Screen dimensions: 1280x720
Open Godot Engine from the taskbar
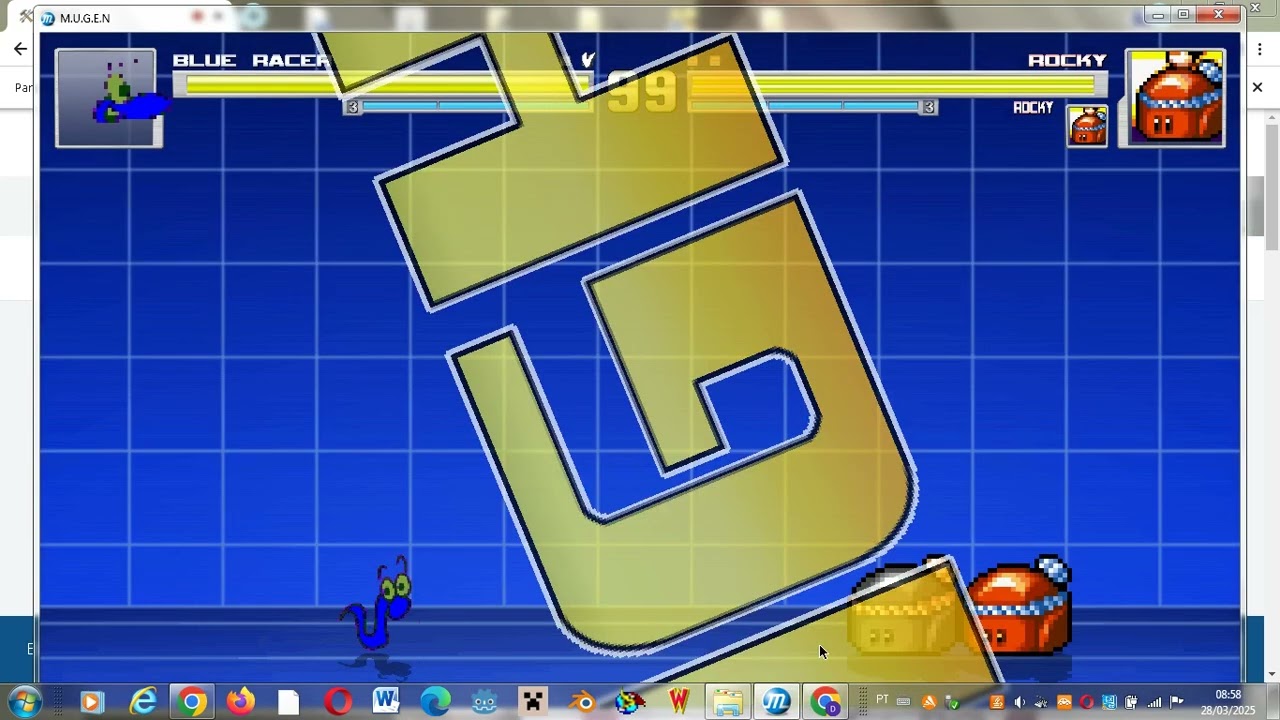click(x=484, y=702)
